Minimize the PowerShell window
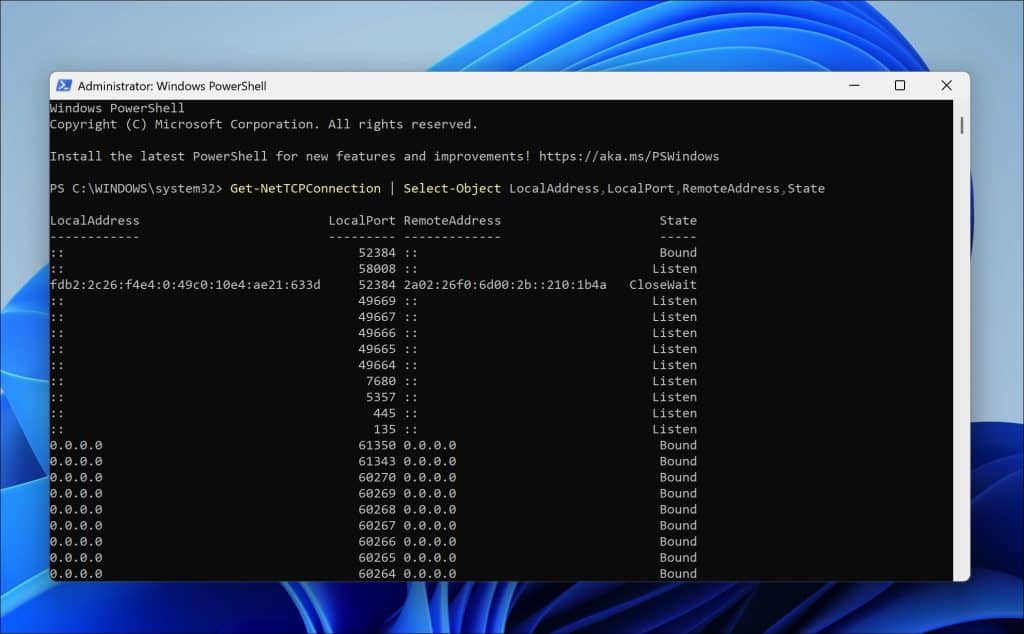The image size is (1024, 634). [853, 86]
